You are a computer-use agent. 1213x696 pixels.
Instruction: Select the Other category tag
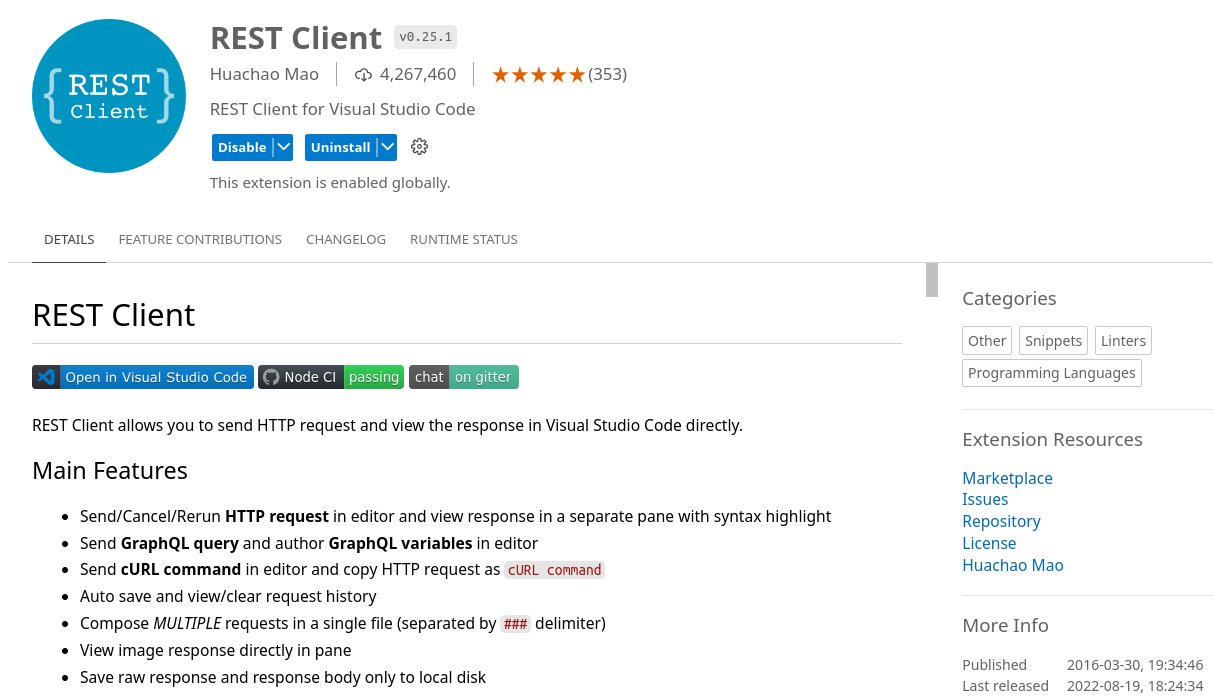coord(987,341)
